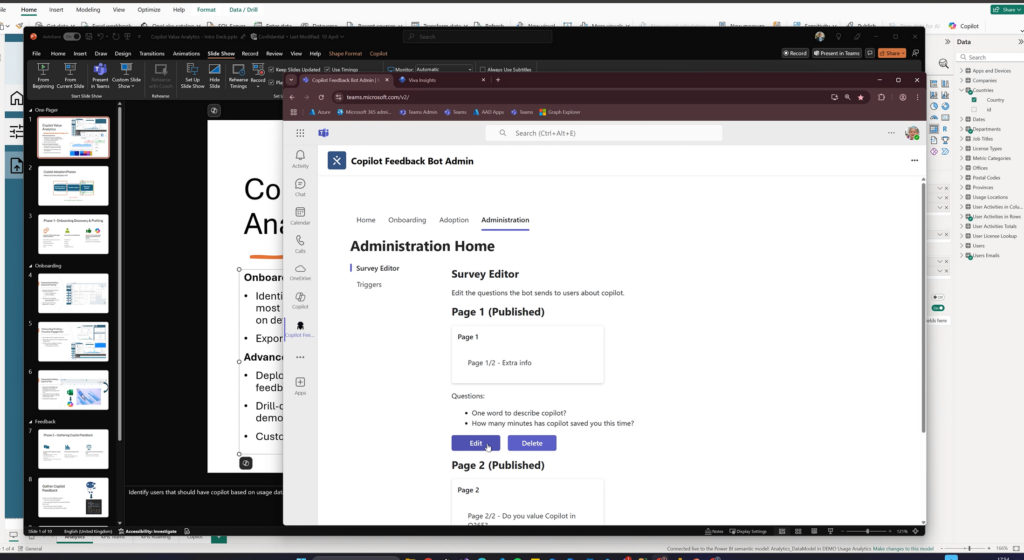
Task: Click the PowerPoint Share button
Action: tap(891, 54)
